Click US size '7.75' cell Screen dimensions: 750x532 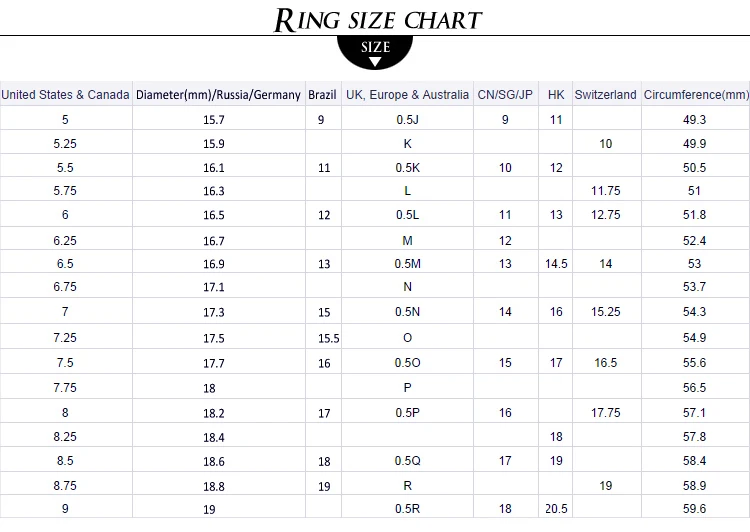(x=65, y=388)
